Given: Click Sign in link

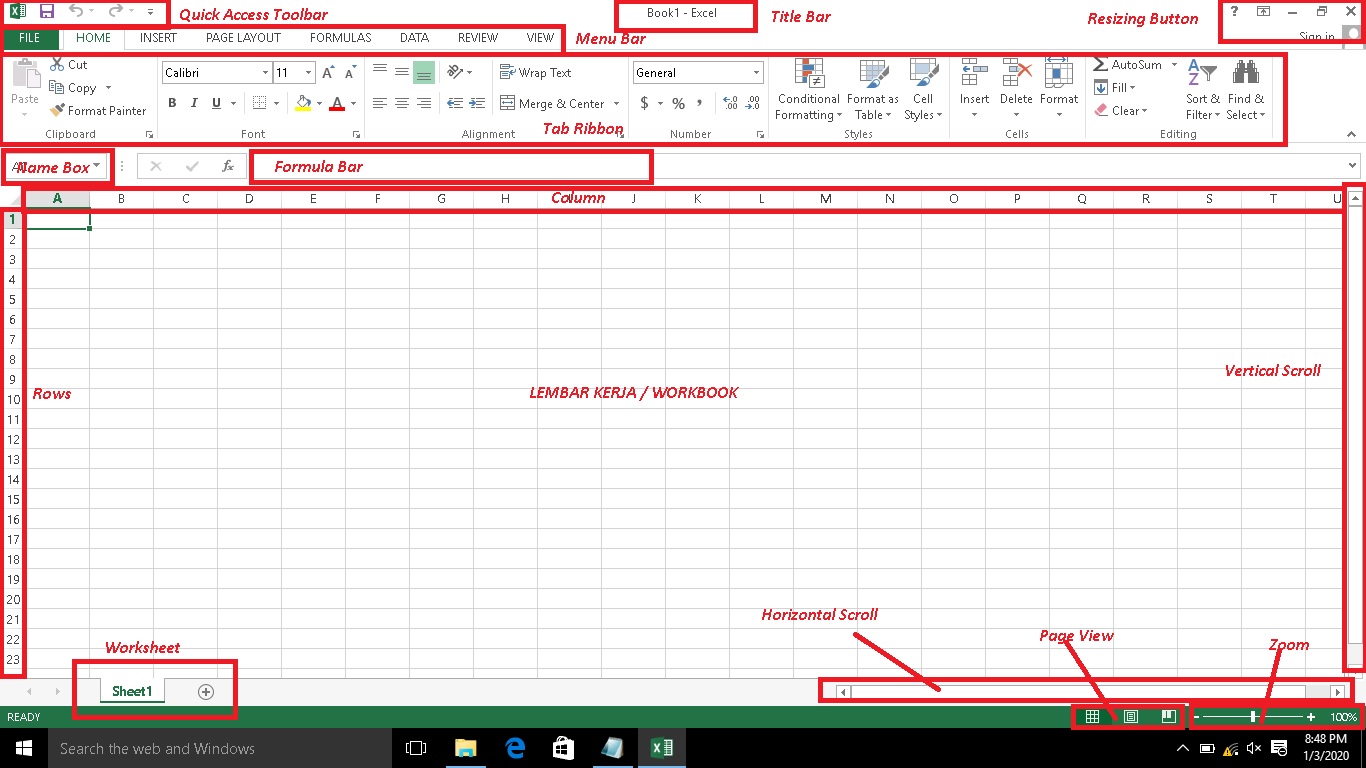Looking at the screenshot, I should [x=1317, y=37].
